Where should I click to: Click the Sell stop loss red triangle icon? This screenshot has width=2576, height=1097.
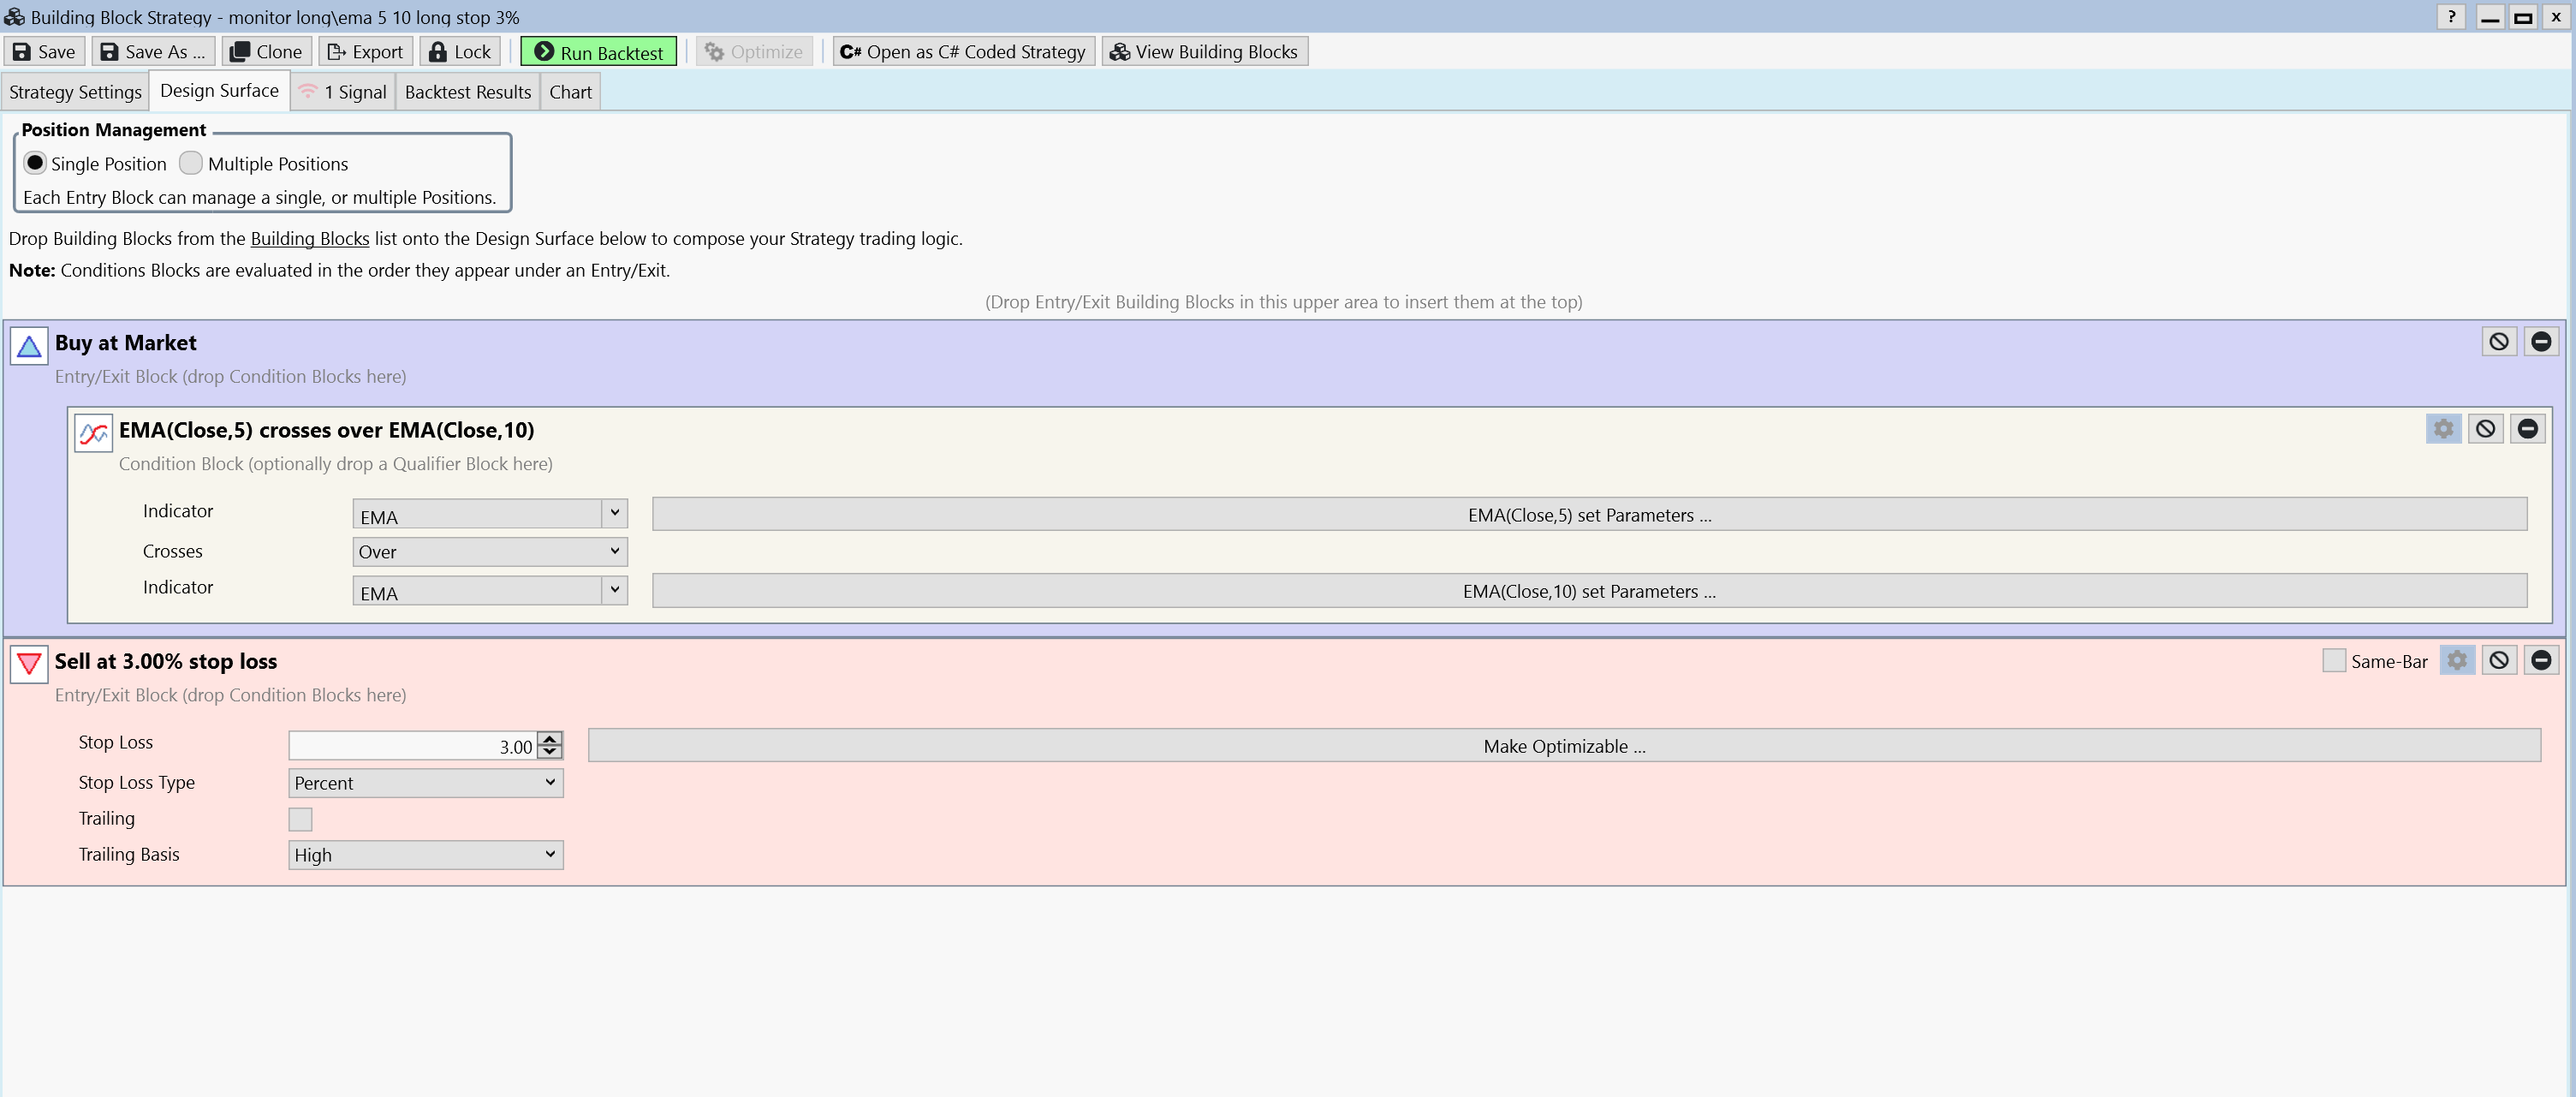tap(29, 664)
